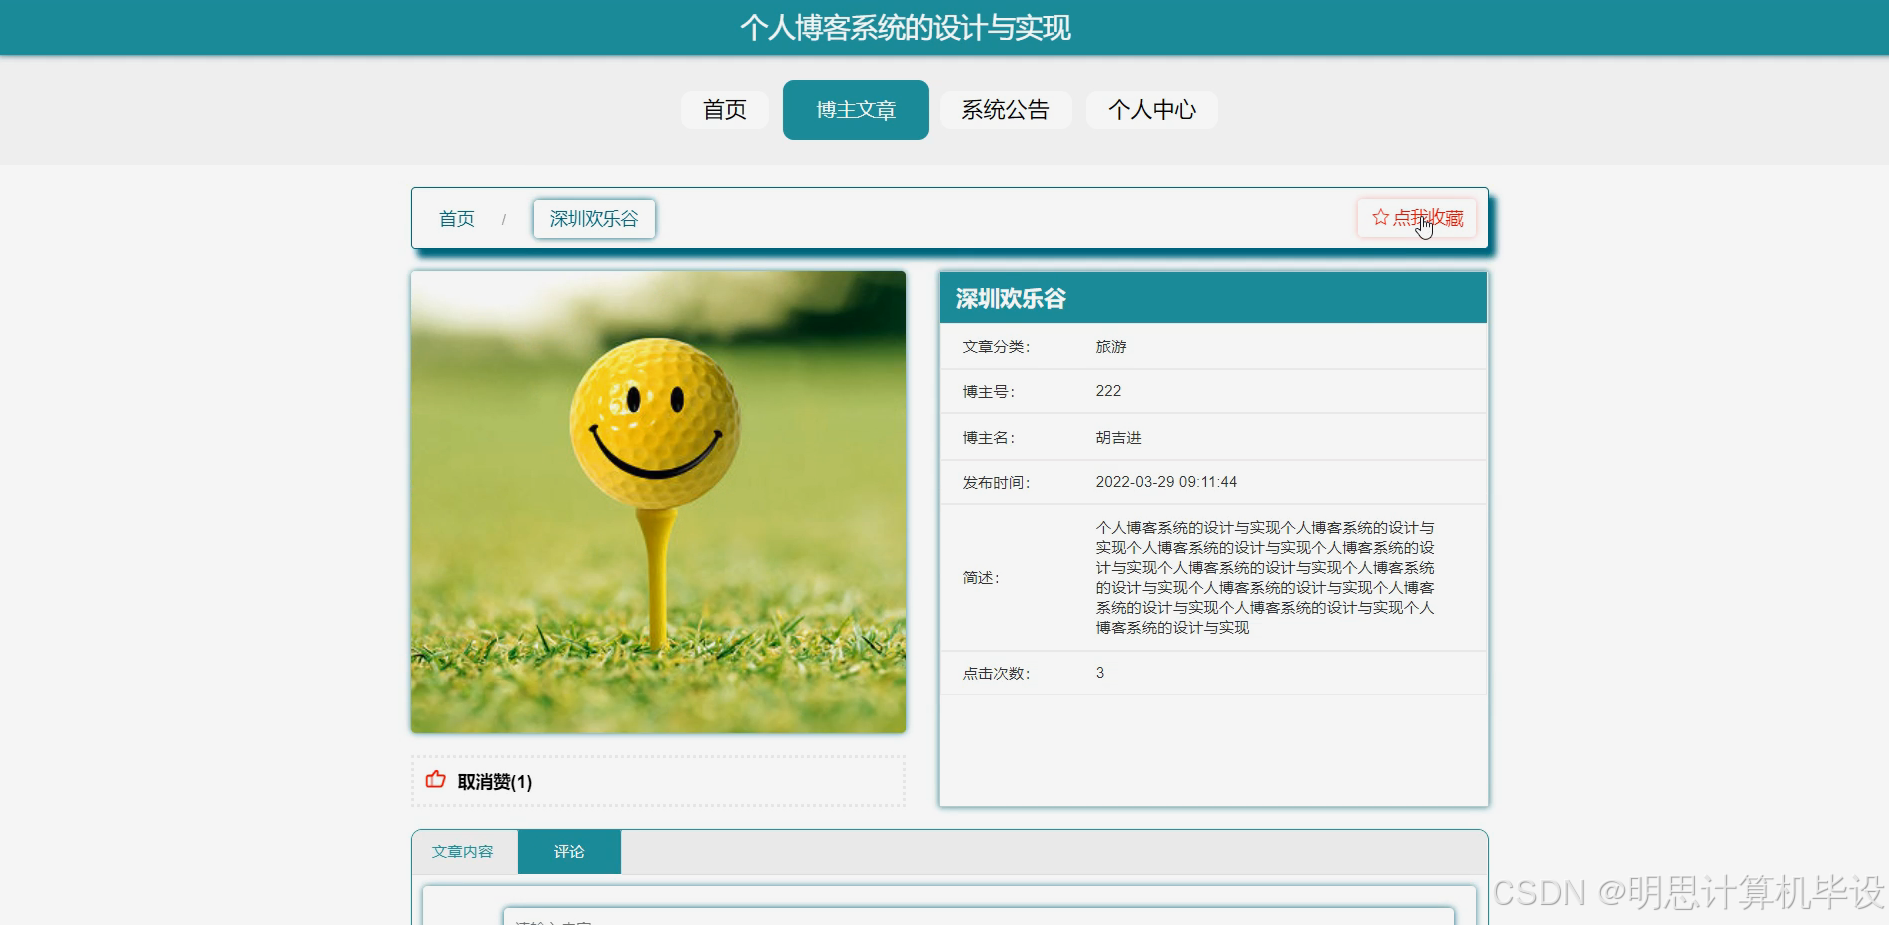Click the thumbs-up like icon

[435, 780]
